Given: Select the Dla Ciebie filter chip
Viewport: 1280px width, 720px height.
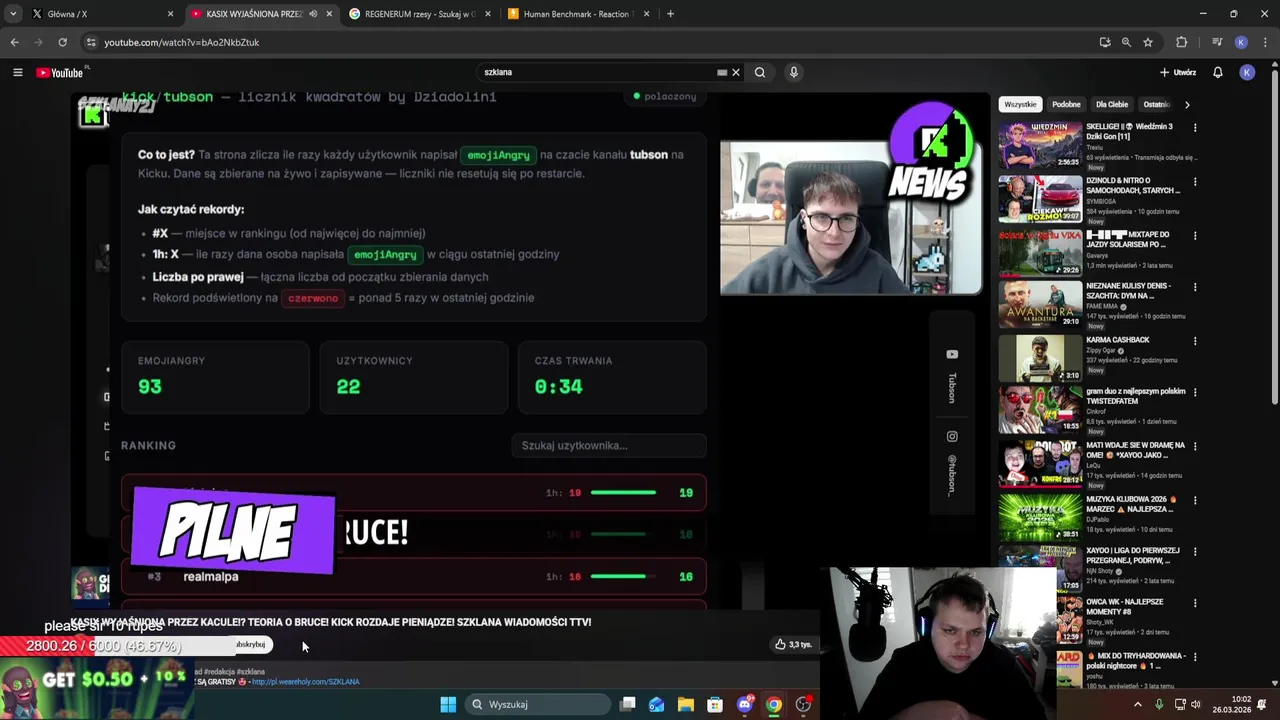Looking at the screenshot, I should point(1111,104).
